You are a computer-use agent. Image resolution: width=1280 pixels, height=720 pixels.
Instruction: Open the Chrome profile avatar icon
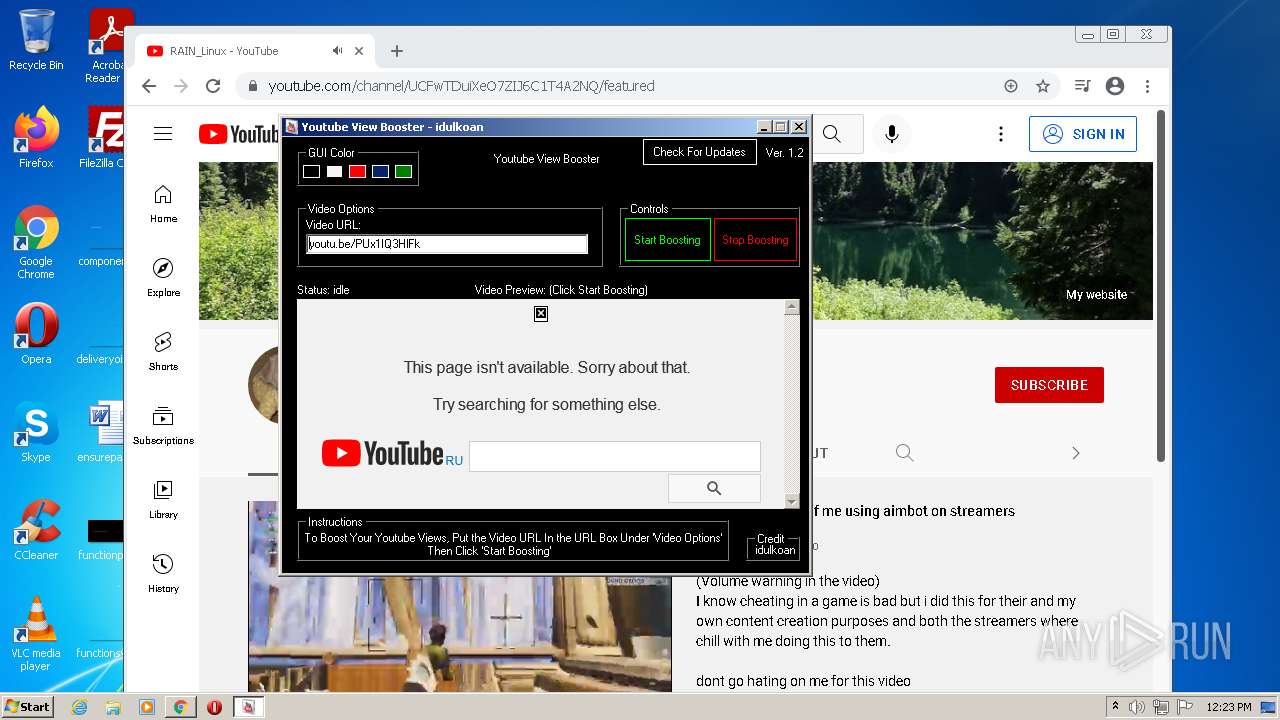point(1115,86)
